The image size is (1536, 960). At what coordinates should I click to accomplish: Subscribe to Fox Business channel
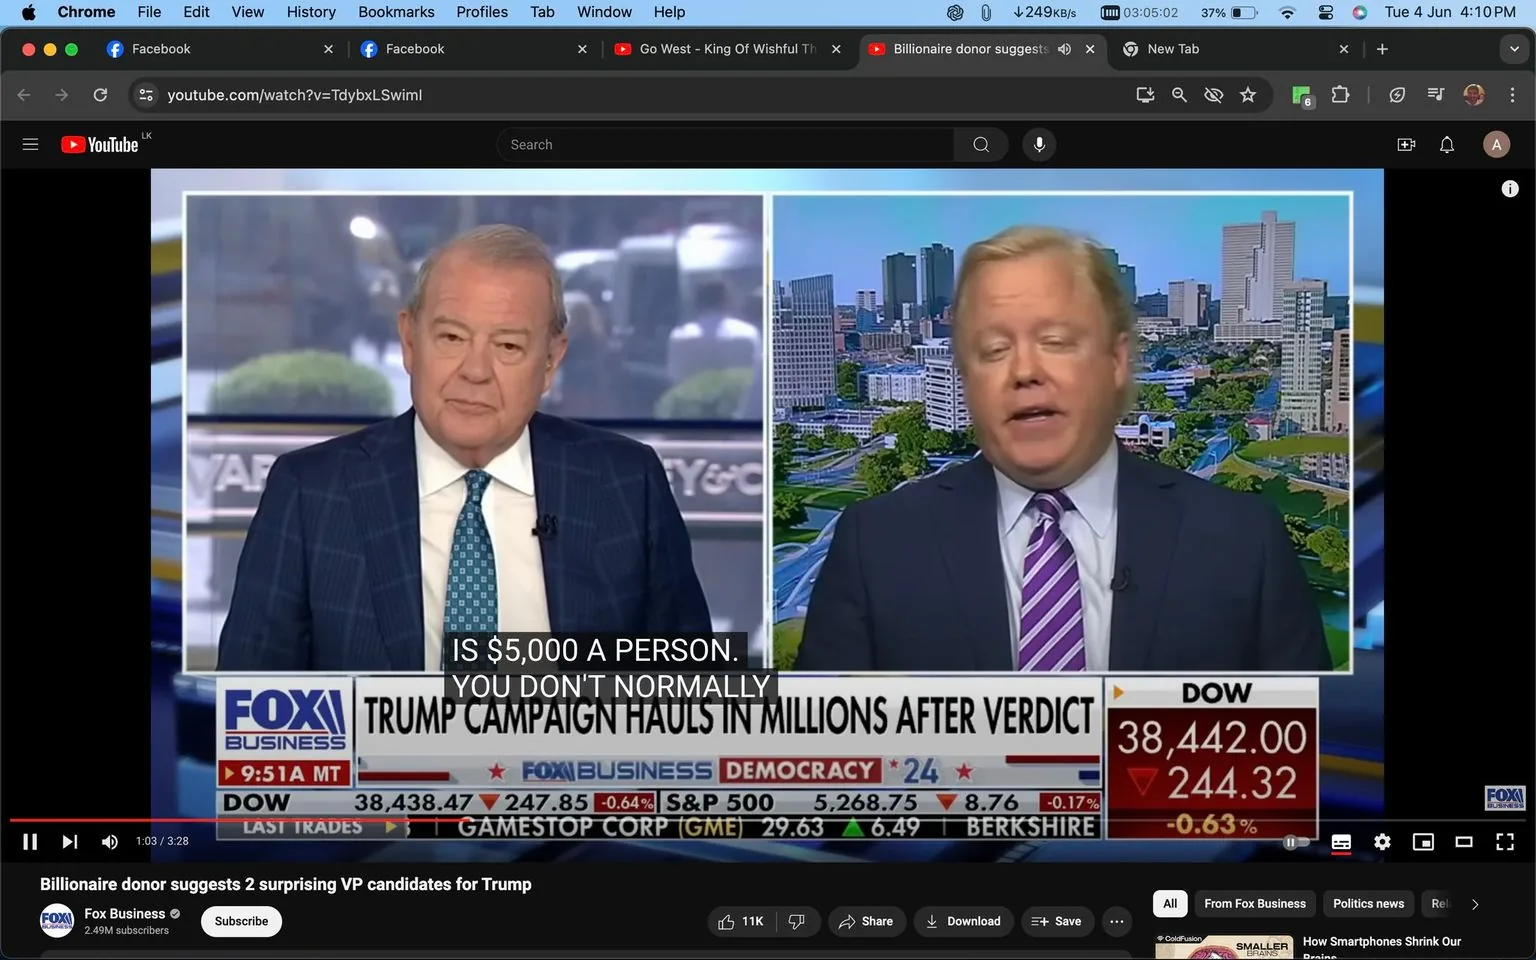tap(240, 921)
